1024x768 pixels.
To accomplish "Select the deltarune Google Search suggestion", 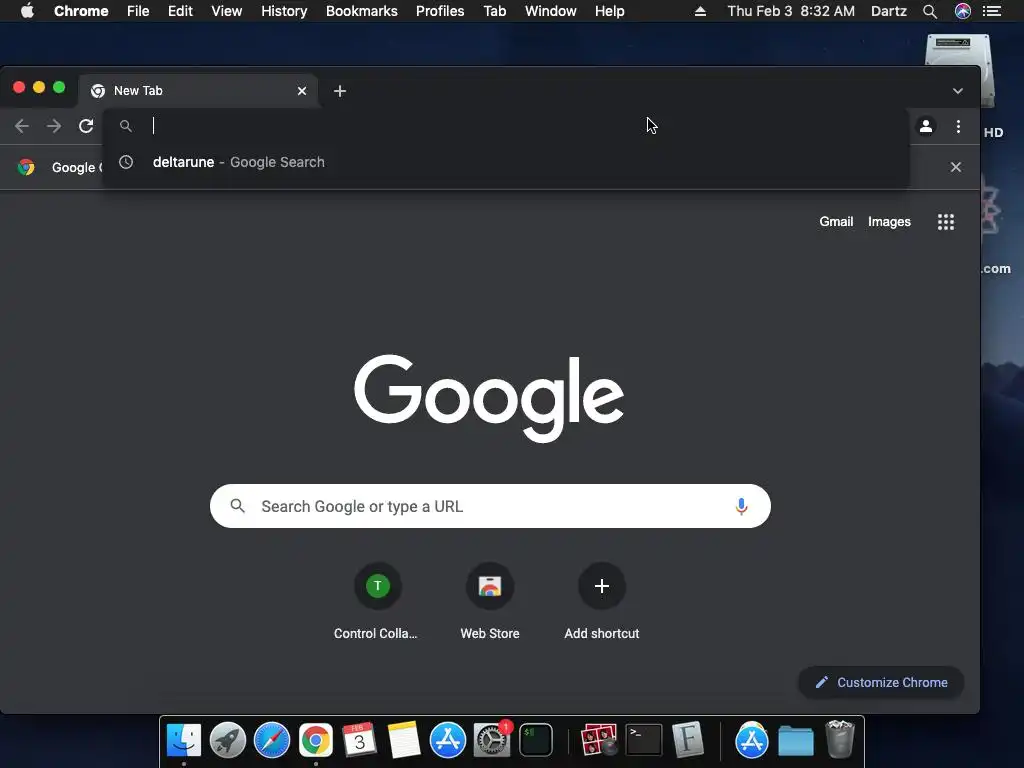I will tap(505, 162).
